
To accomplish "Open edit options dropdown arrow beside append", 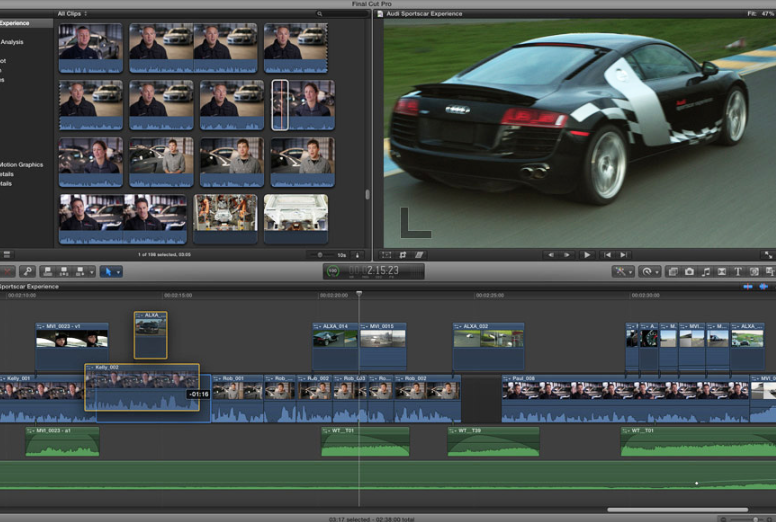I will tap(92, 272).
